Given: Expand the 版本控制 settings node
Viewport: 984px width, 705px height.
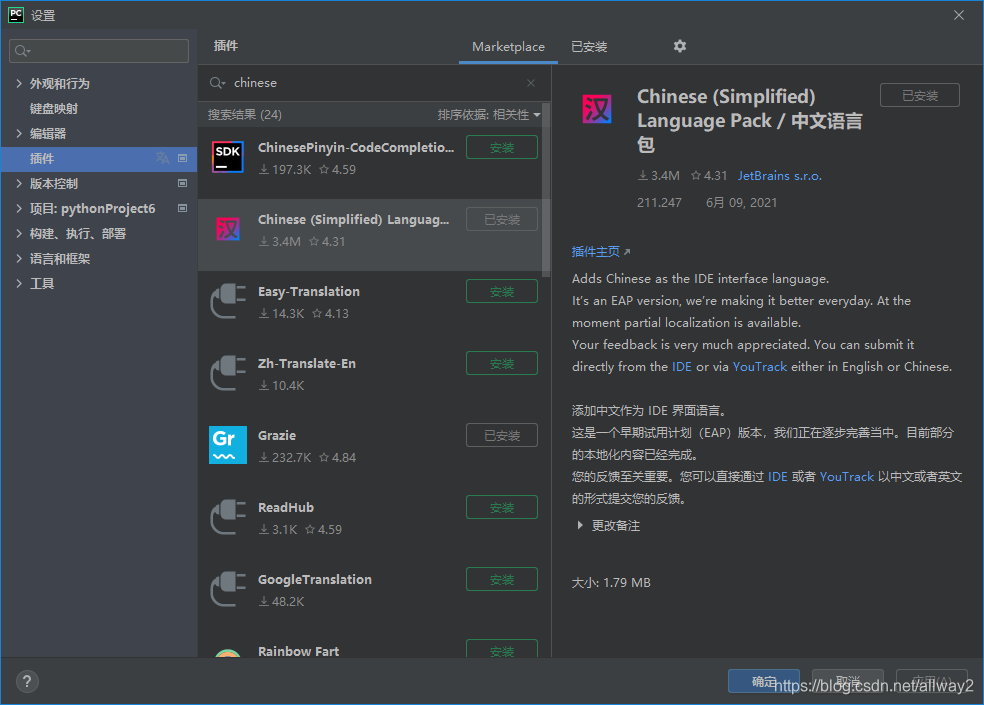Looking at the screenshot, I should coord(19,183).
